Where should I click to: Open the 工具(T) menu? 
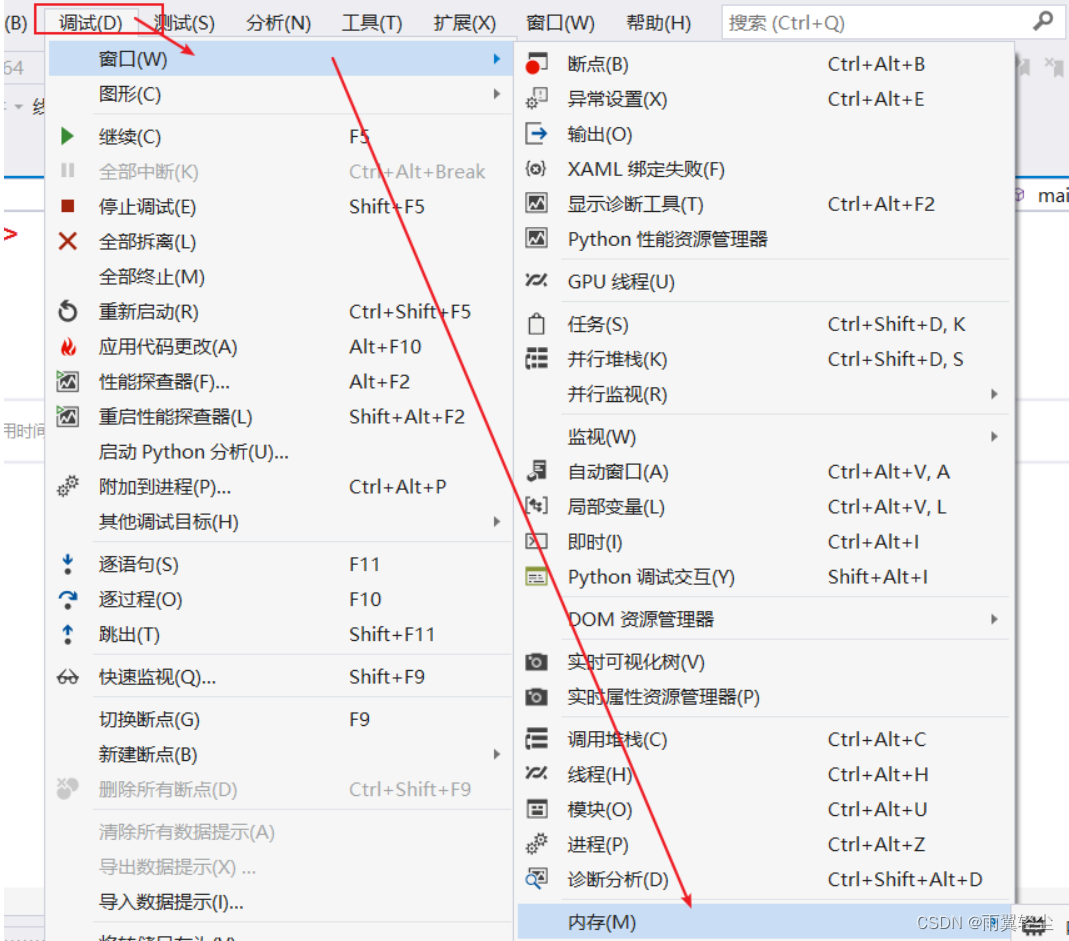371,22
